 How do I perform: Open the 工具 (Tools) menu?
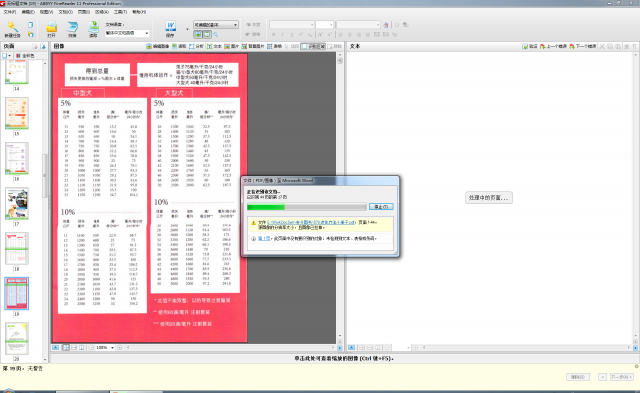click(x=121, y=12)
